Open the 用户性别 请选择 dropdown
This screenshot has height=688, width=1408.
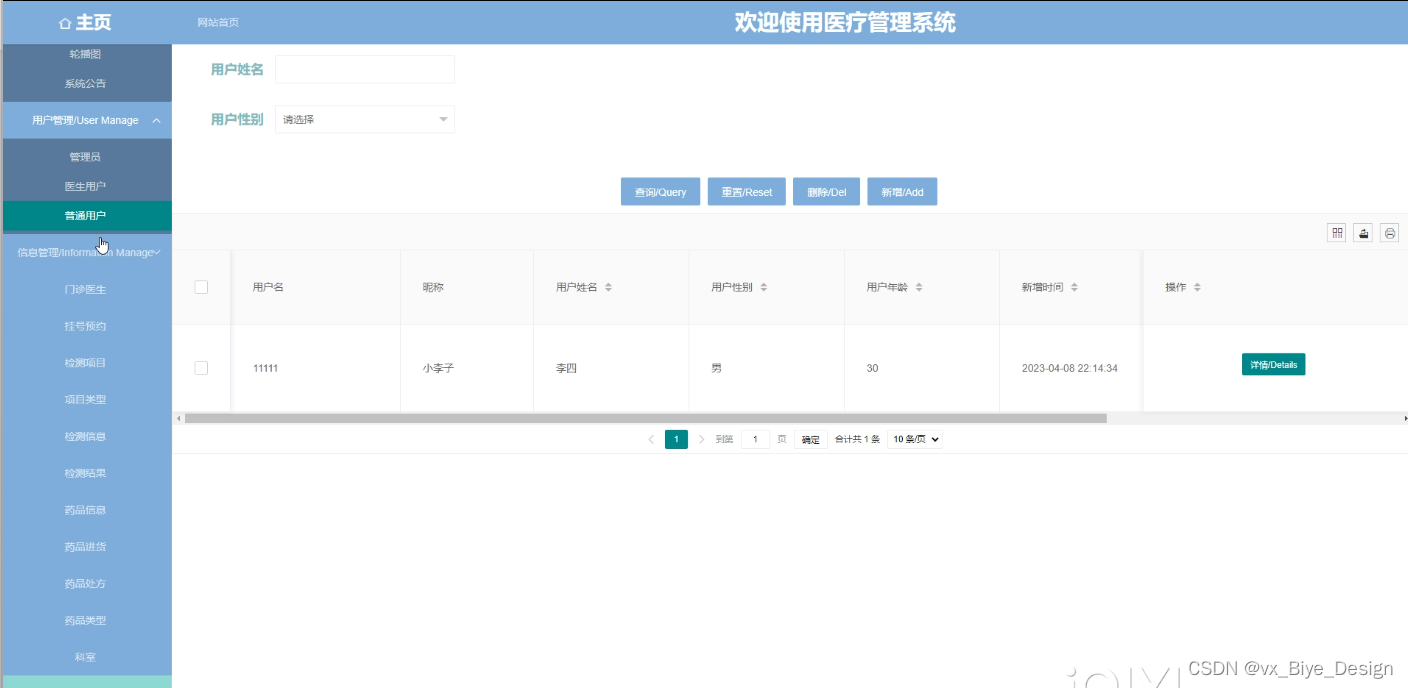(x=365, y=120)
